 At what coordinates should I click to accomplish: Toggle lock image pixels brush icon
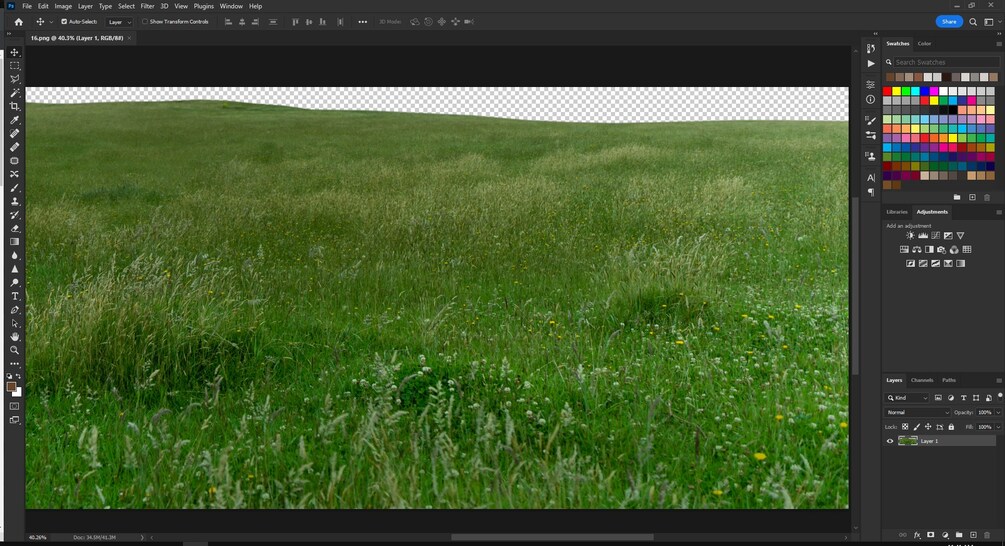click(917, 427)
